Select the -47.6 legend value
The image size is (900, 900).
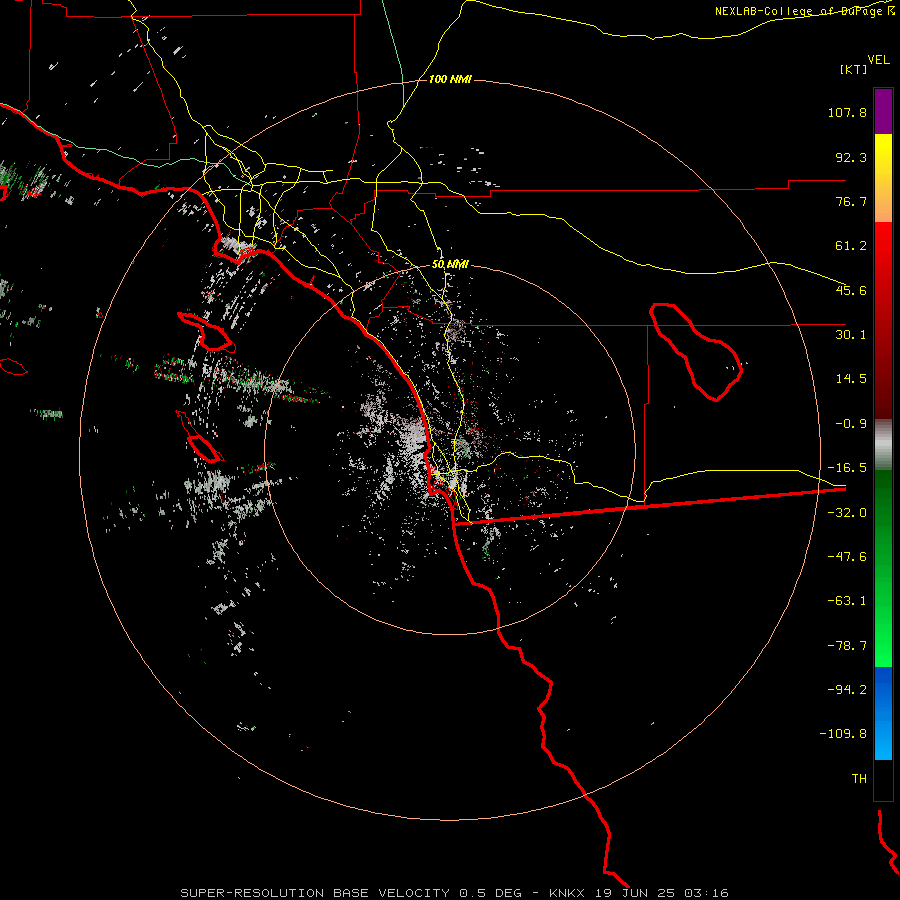click(847, 557)
